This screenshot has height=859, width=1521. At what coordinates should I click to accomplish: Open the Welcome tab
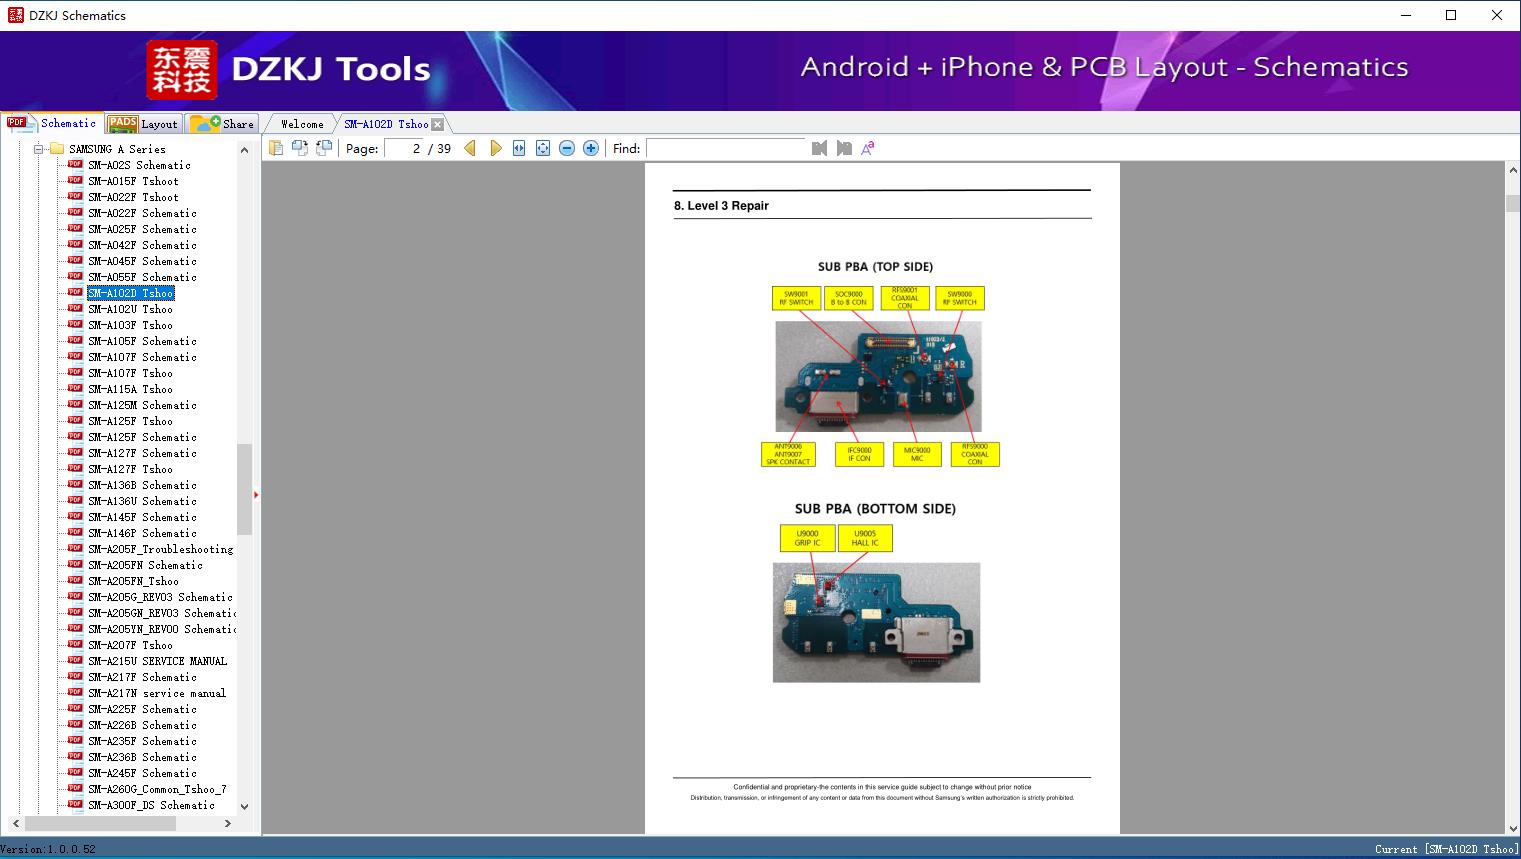pyautogui.click(x=302, y=124)
